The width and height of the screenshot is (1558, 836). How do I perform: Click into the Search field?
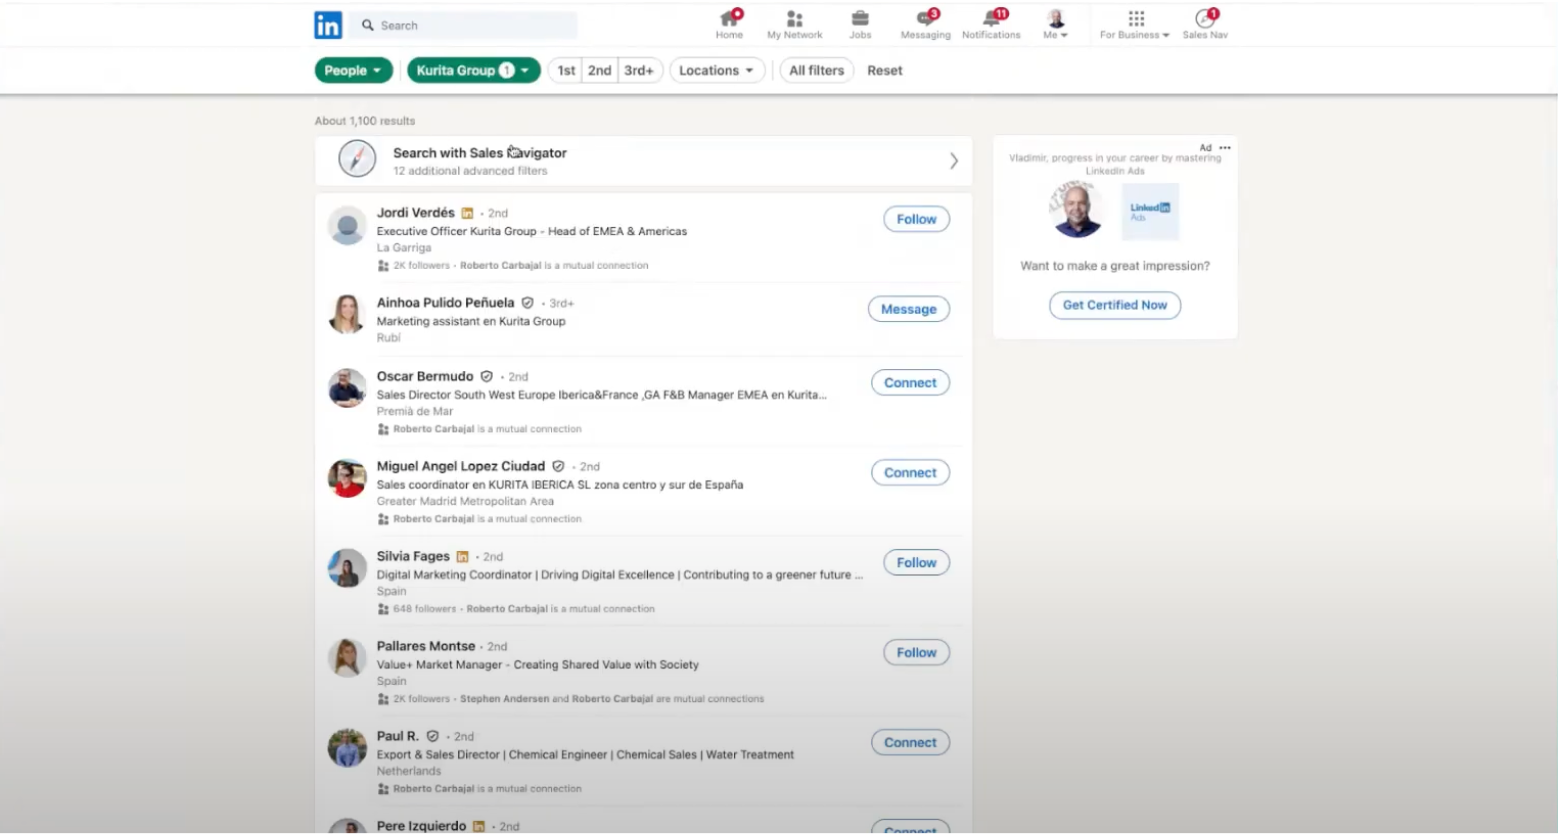tap(463, 25)
